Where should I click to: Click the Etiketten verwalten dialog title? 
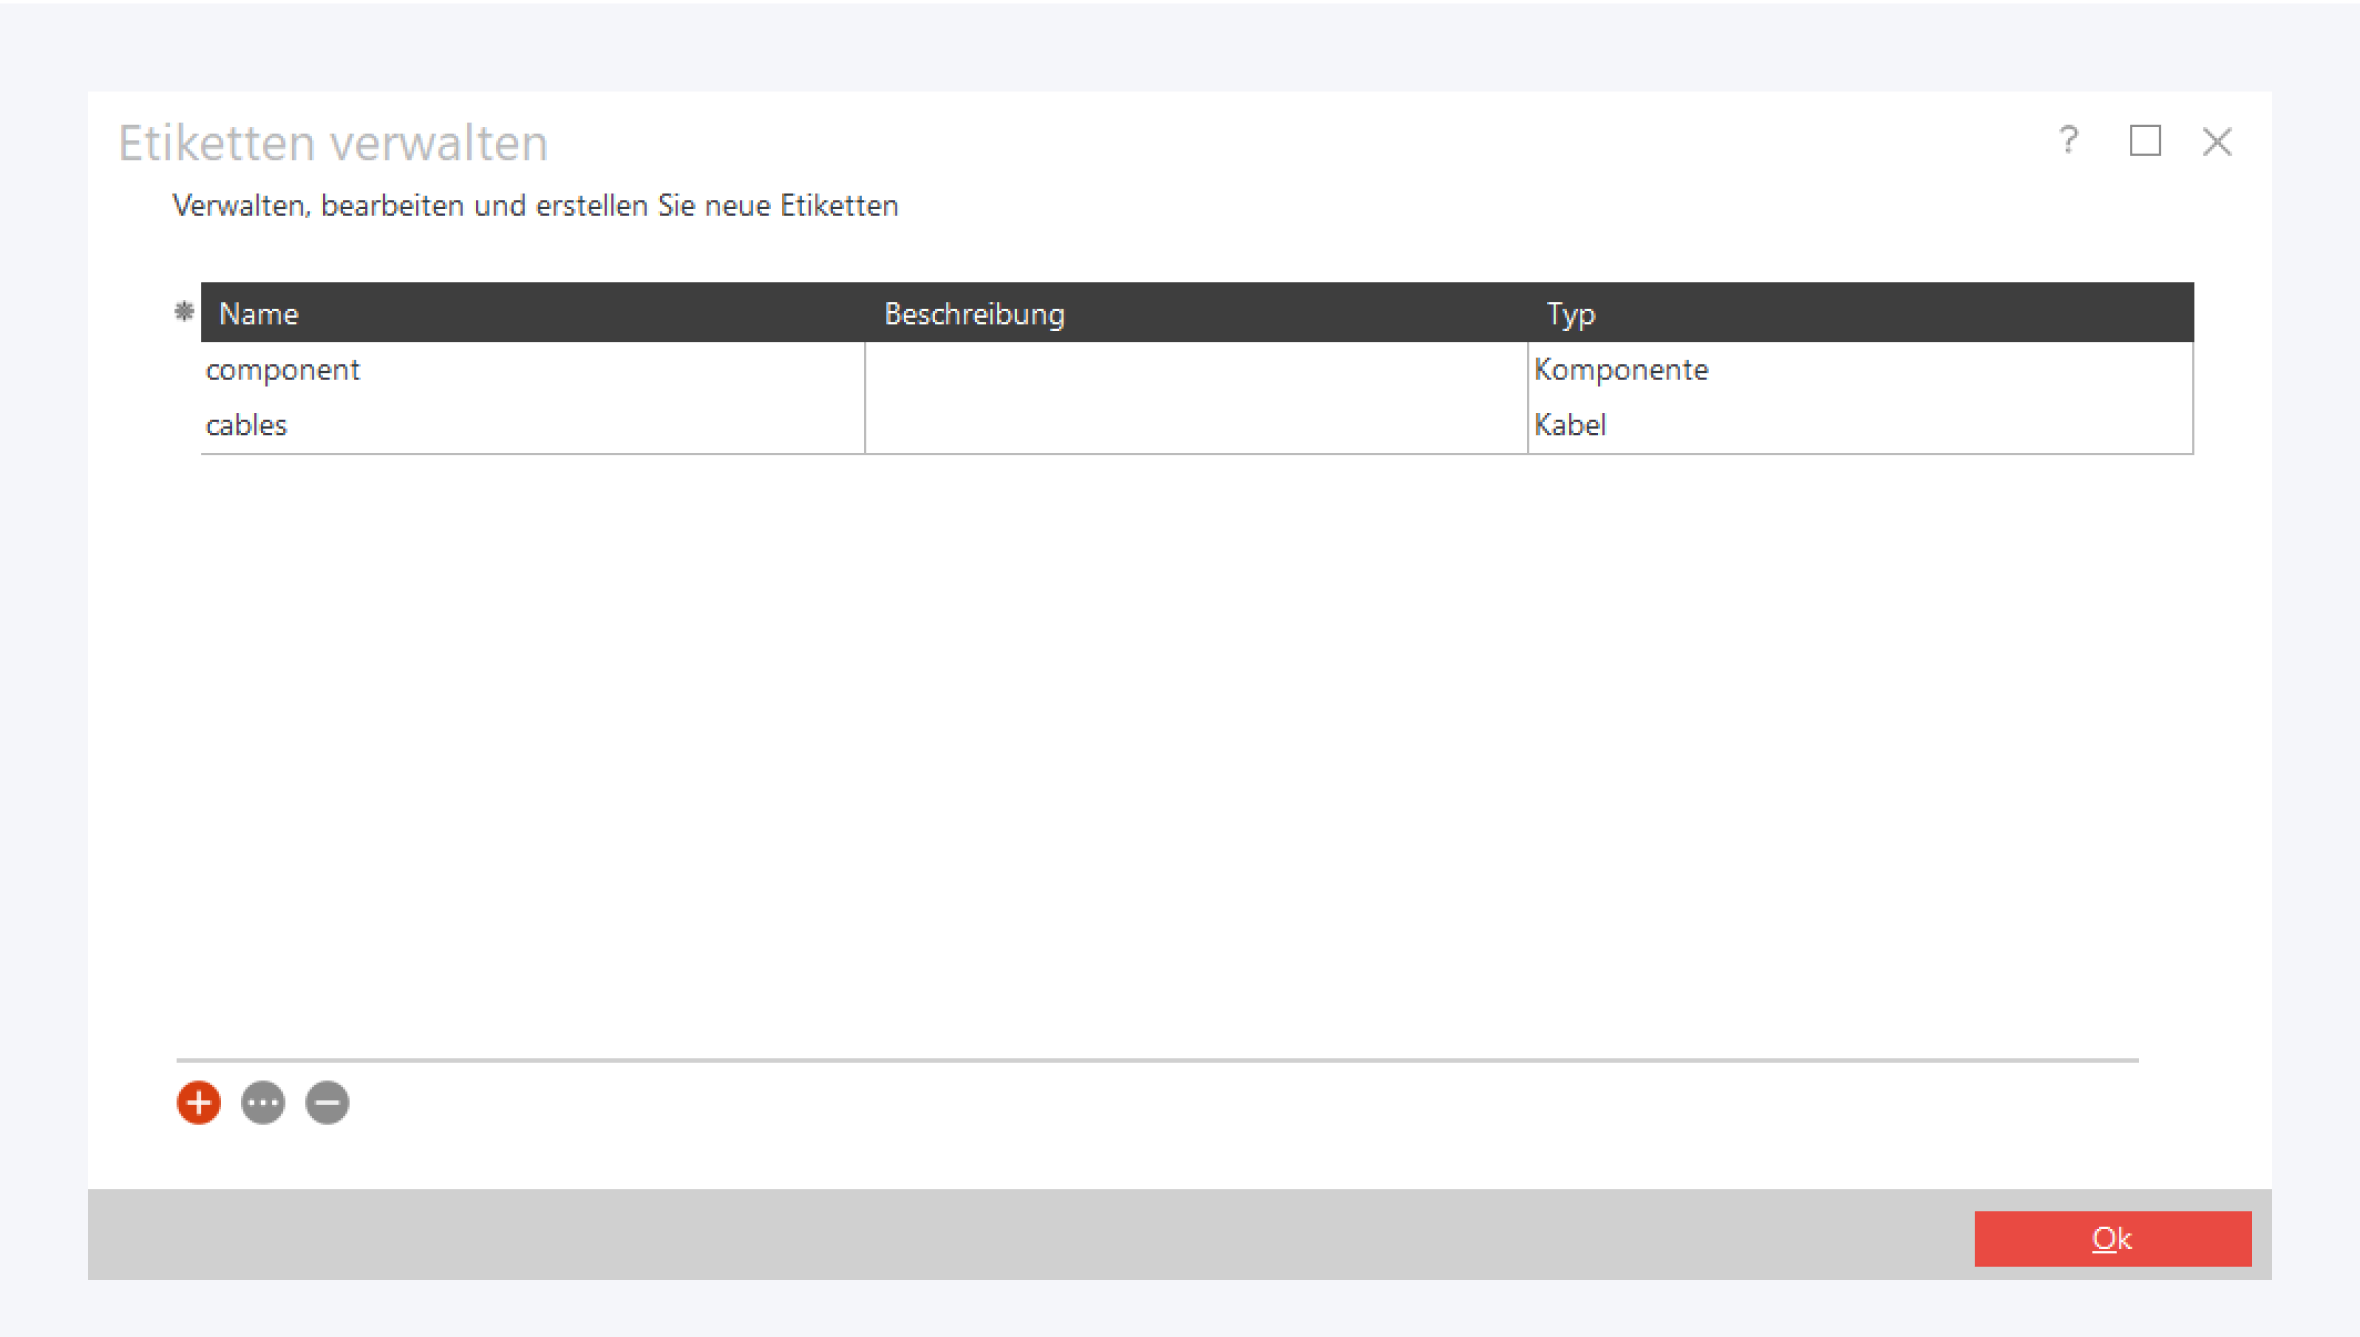[x=333, y=142]
